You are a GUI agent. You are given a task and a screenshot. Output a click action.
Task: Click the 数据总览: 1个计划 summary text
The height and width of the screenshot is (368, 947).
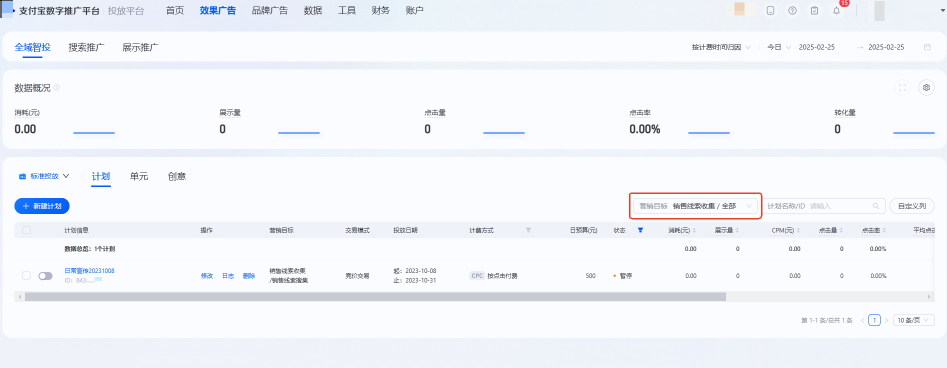click(90, 248)
